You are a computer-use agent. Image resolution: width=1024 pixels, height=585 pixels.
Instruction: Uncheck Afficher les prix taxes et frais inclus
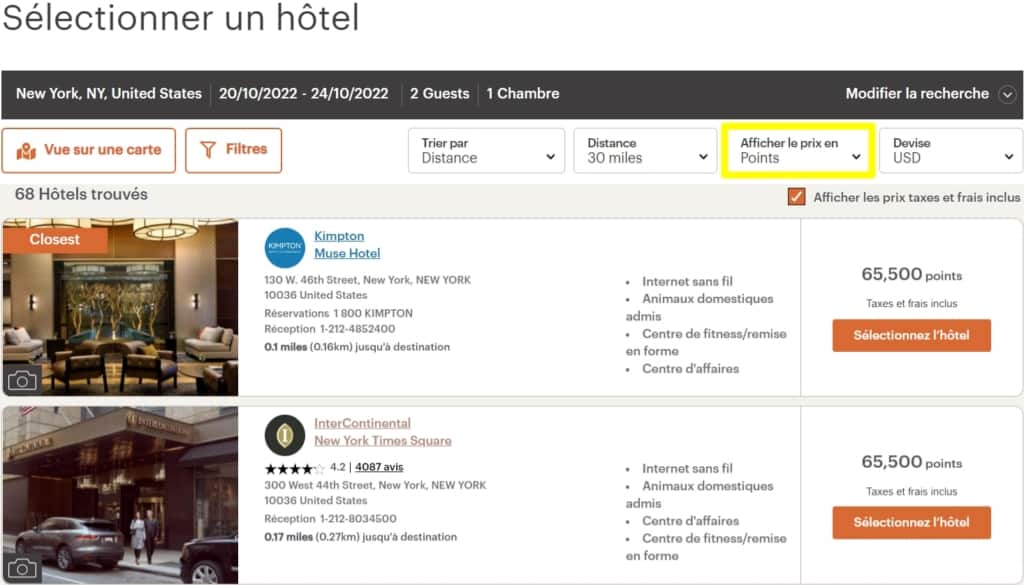coord(796,197)
